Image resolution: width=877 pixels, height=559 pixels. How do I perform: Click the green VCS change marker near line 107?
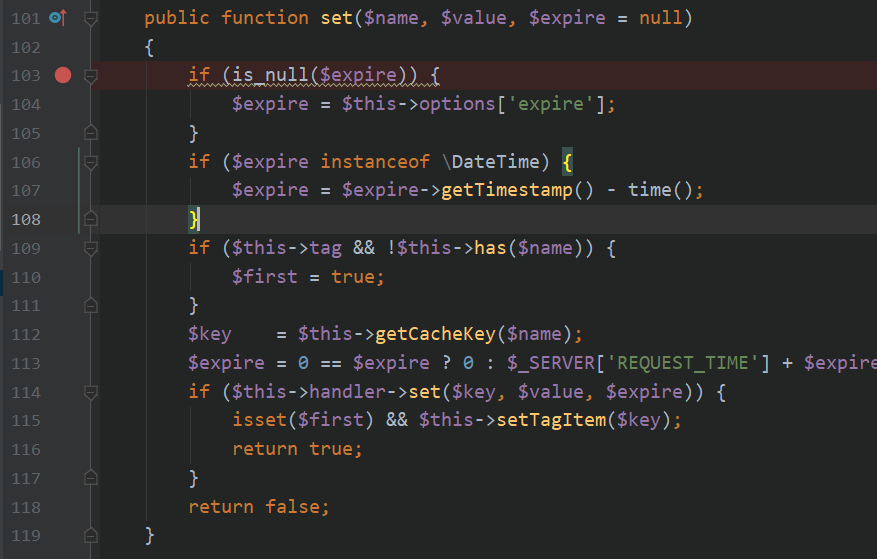[x=79, y=190]
